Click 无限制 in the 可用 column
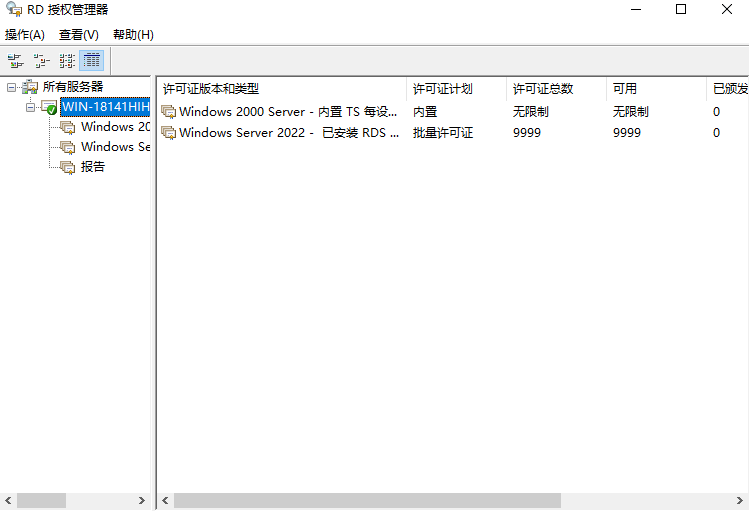Screen dimensions: 749x511 (631, 112)
